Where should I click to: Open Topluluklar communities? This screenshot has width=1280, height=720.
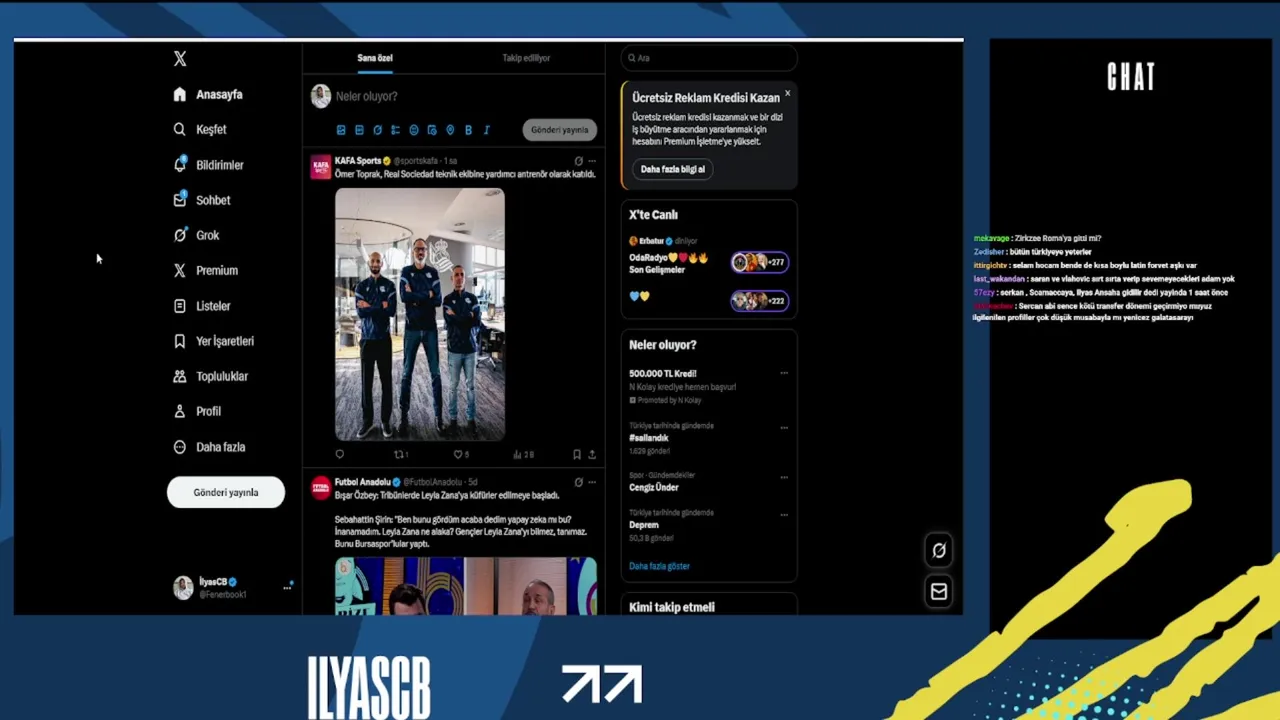coord(210,376)
